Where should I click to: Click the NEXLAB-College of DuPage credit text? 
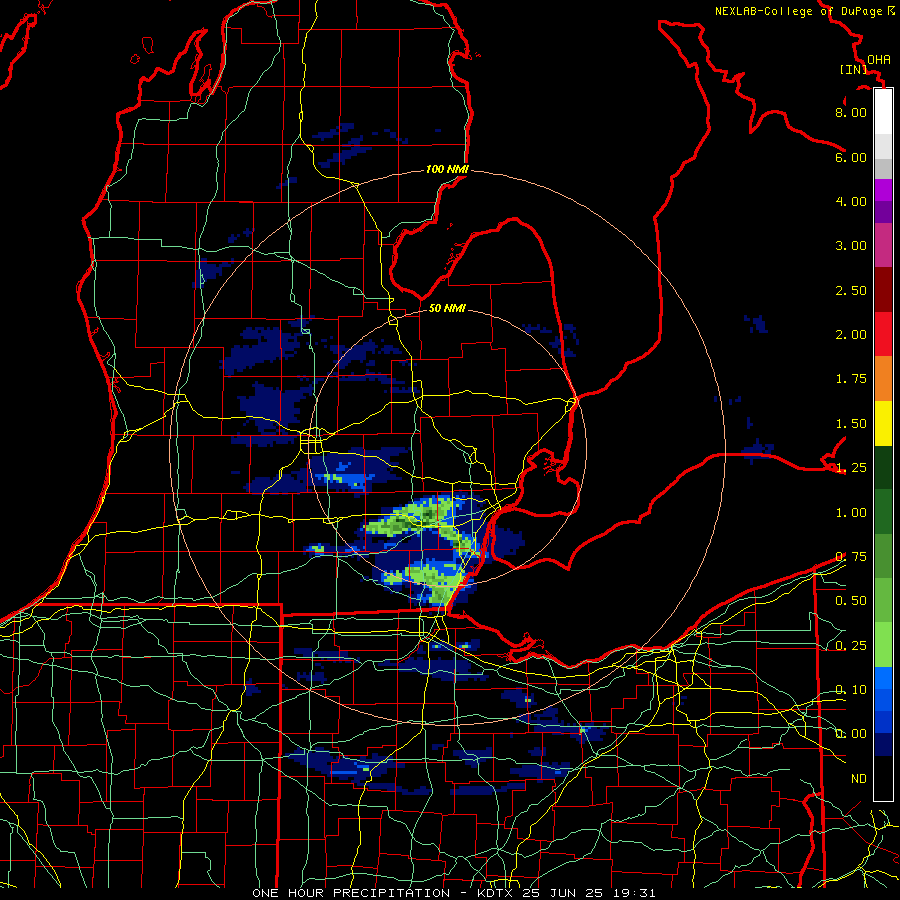(x=804, y=11)
